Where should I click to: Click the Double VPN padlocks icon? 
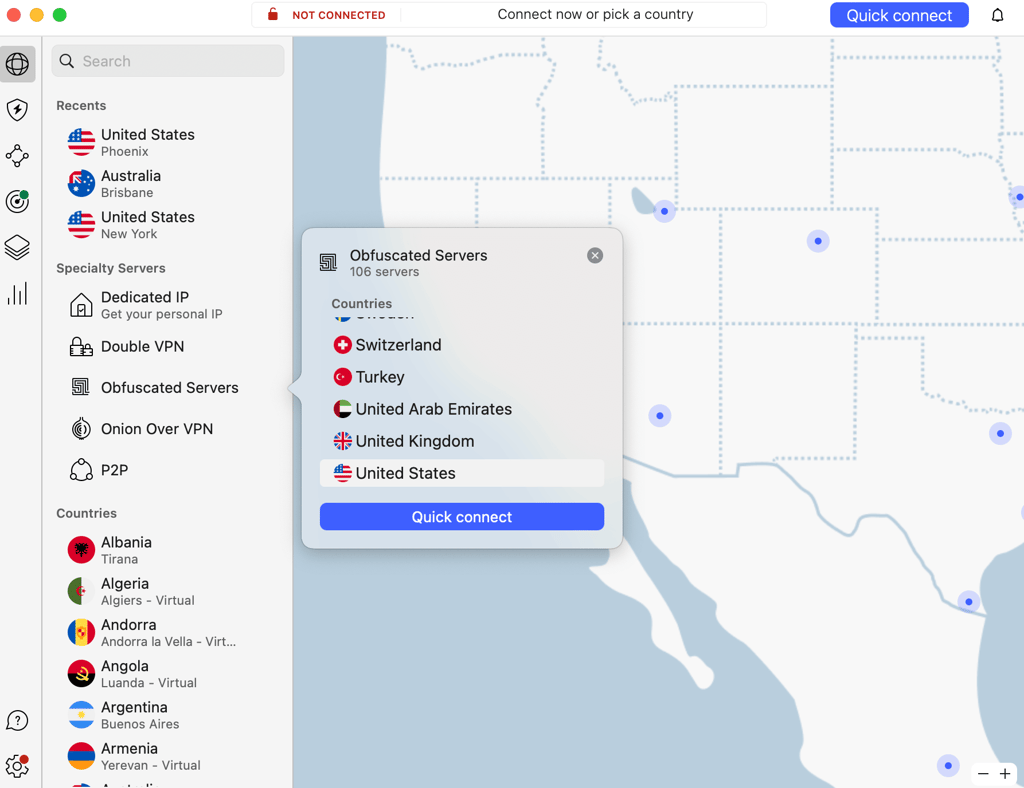[x=81, y=346]
